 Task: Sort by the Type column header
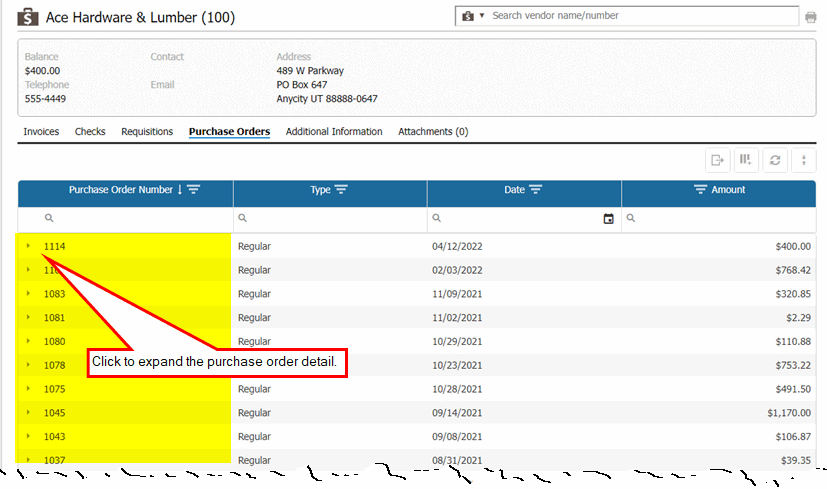click(x=320, y=190)
